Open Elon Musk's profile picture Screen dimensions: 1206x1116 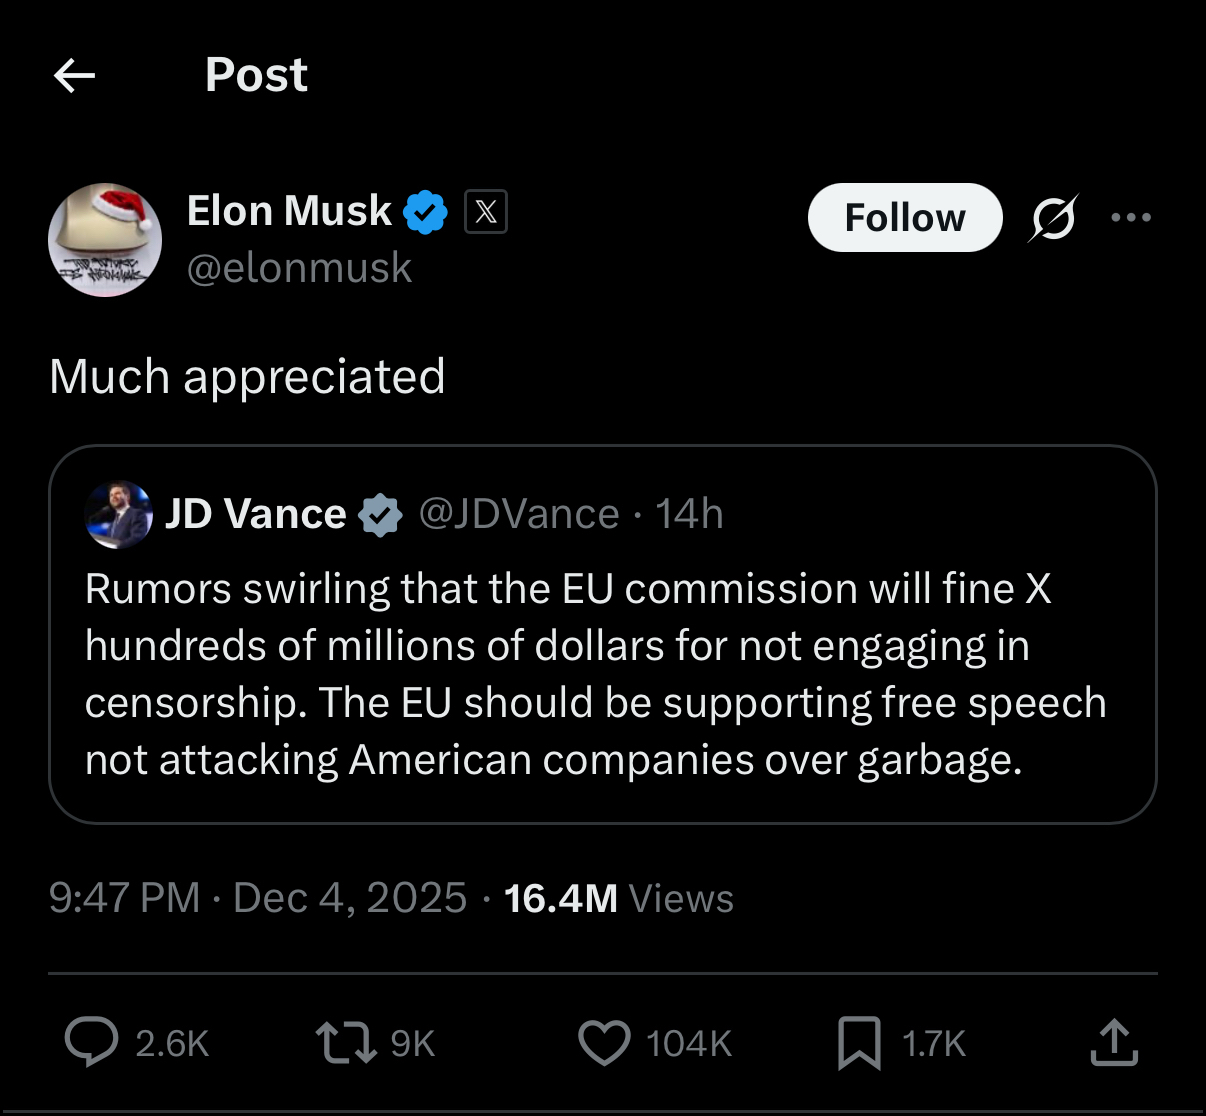(x=105, y=240)
